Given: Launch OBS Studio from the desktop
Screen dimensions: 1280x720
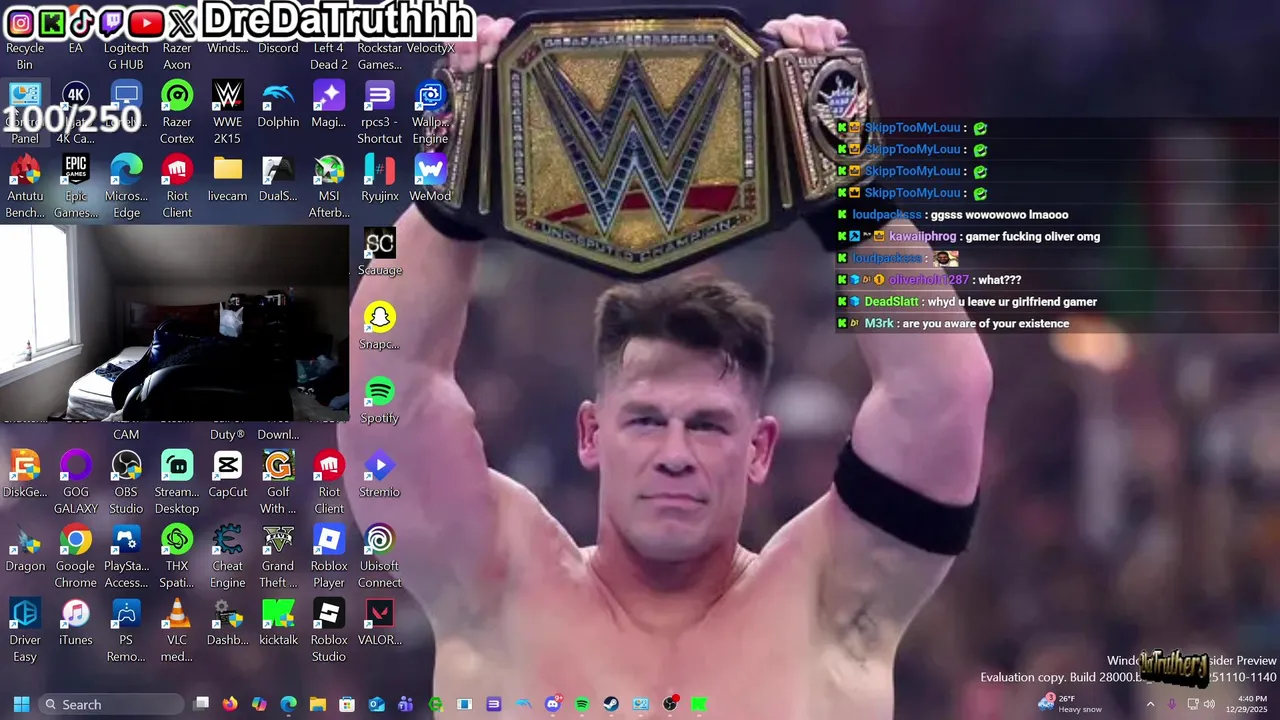Looking at the screenshot, I should click(x=126, y=483).
